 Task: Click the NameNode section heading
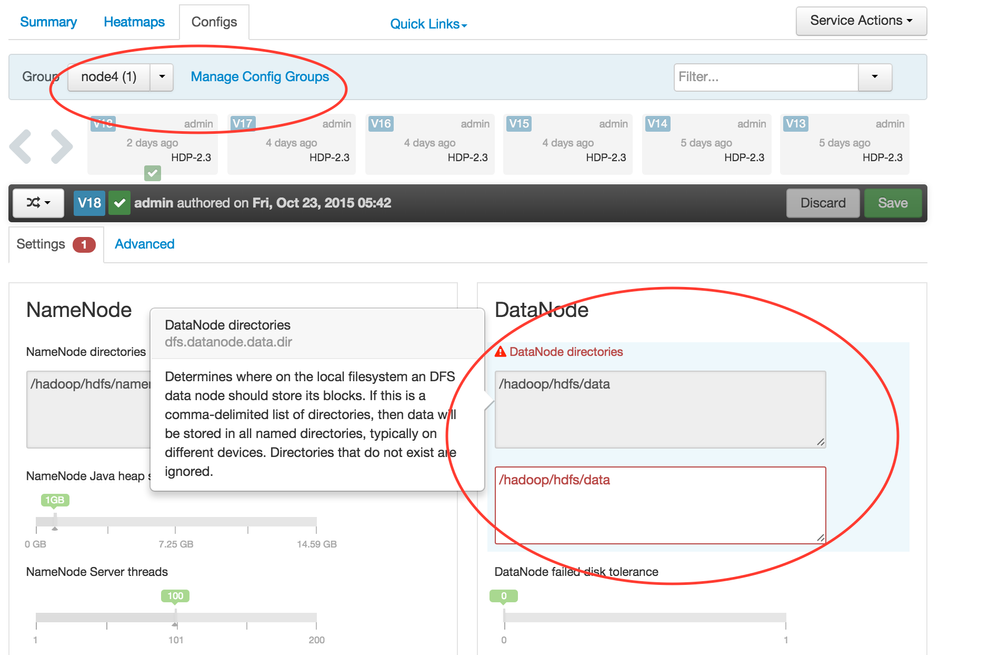tap(79, 310)
